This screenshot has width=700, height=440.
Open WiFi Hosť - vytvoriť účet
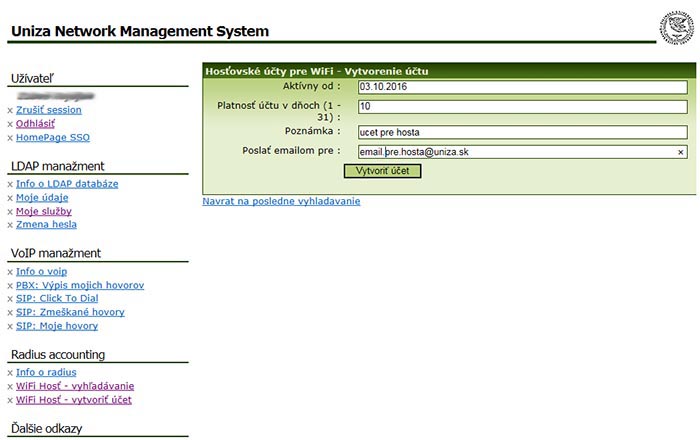[74, 400]
